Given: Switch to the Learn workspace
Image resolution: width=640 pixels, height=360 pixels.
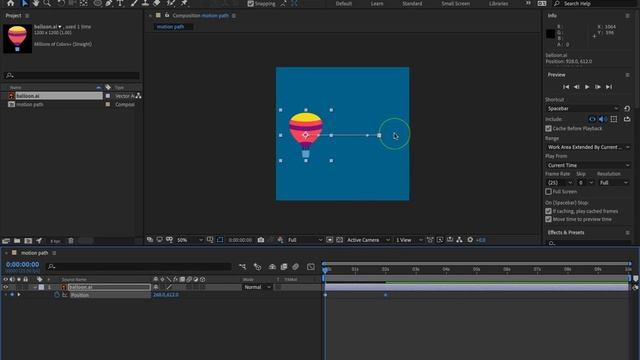Looking at the screenshot, I should pyautogui.click(x=377, y=4).
